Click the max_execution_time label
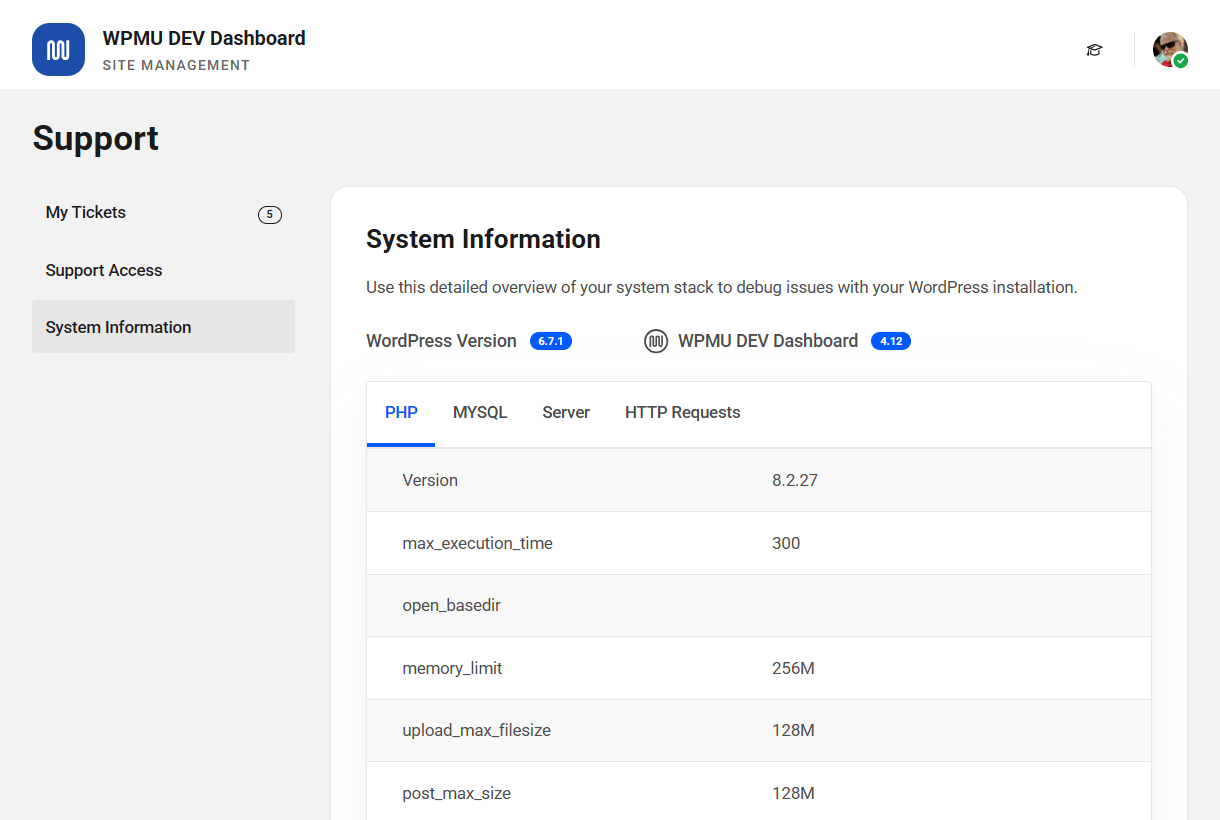Image resolution: width=1220 pixels, height=820 pixels. point(477,543)
